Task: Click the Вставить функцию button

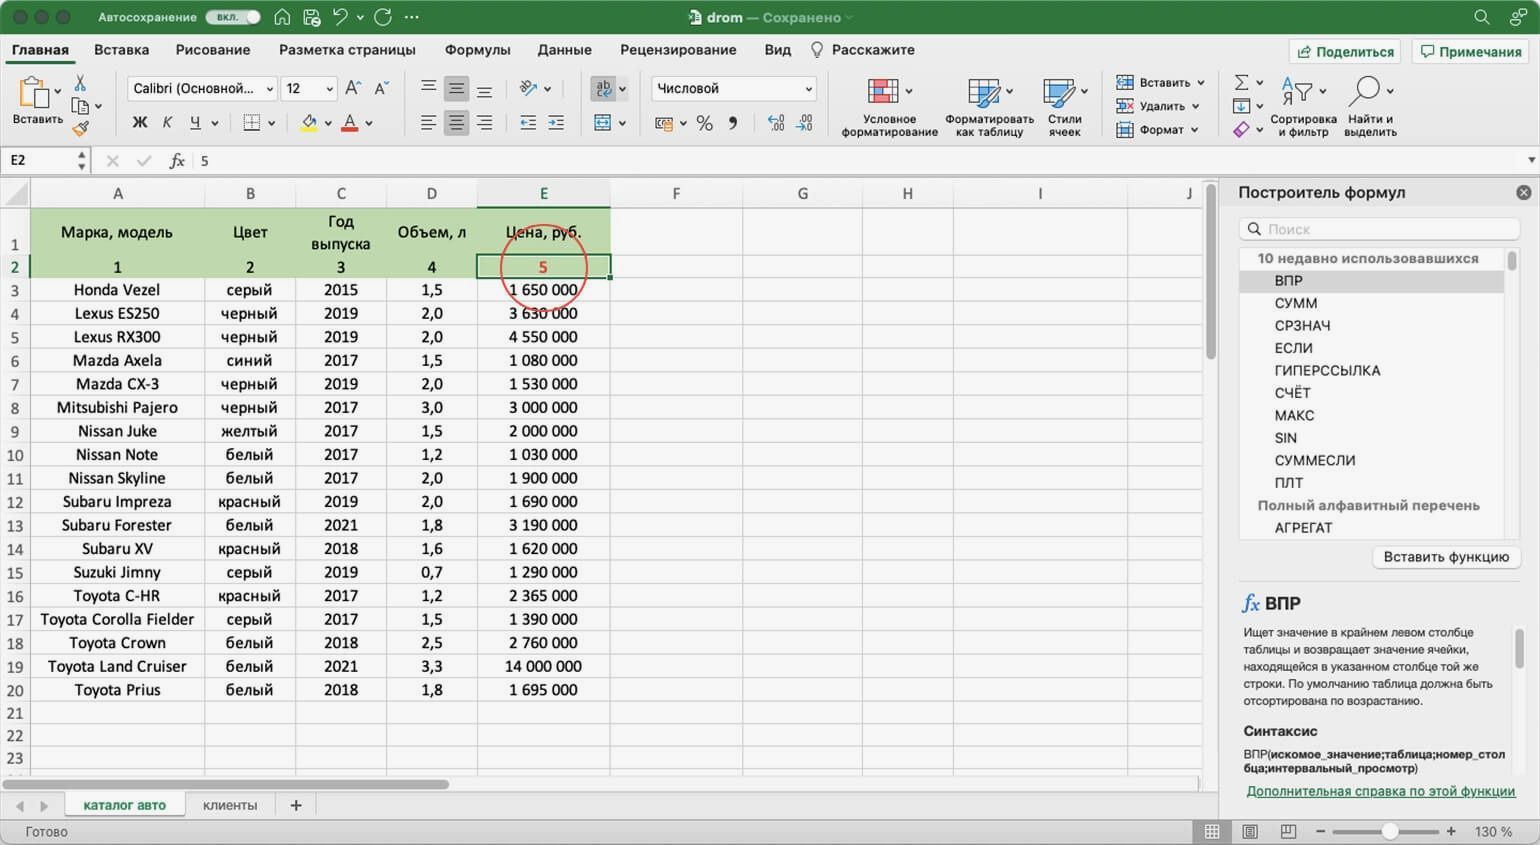Action: click(x=1445, y=557)
